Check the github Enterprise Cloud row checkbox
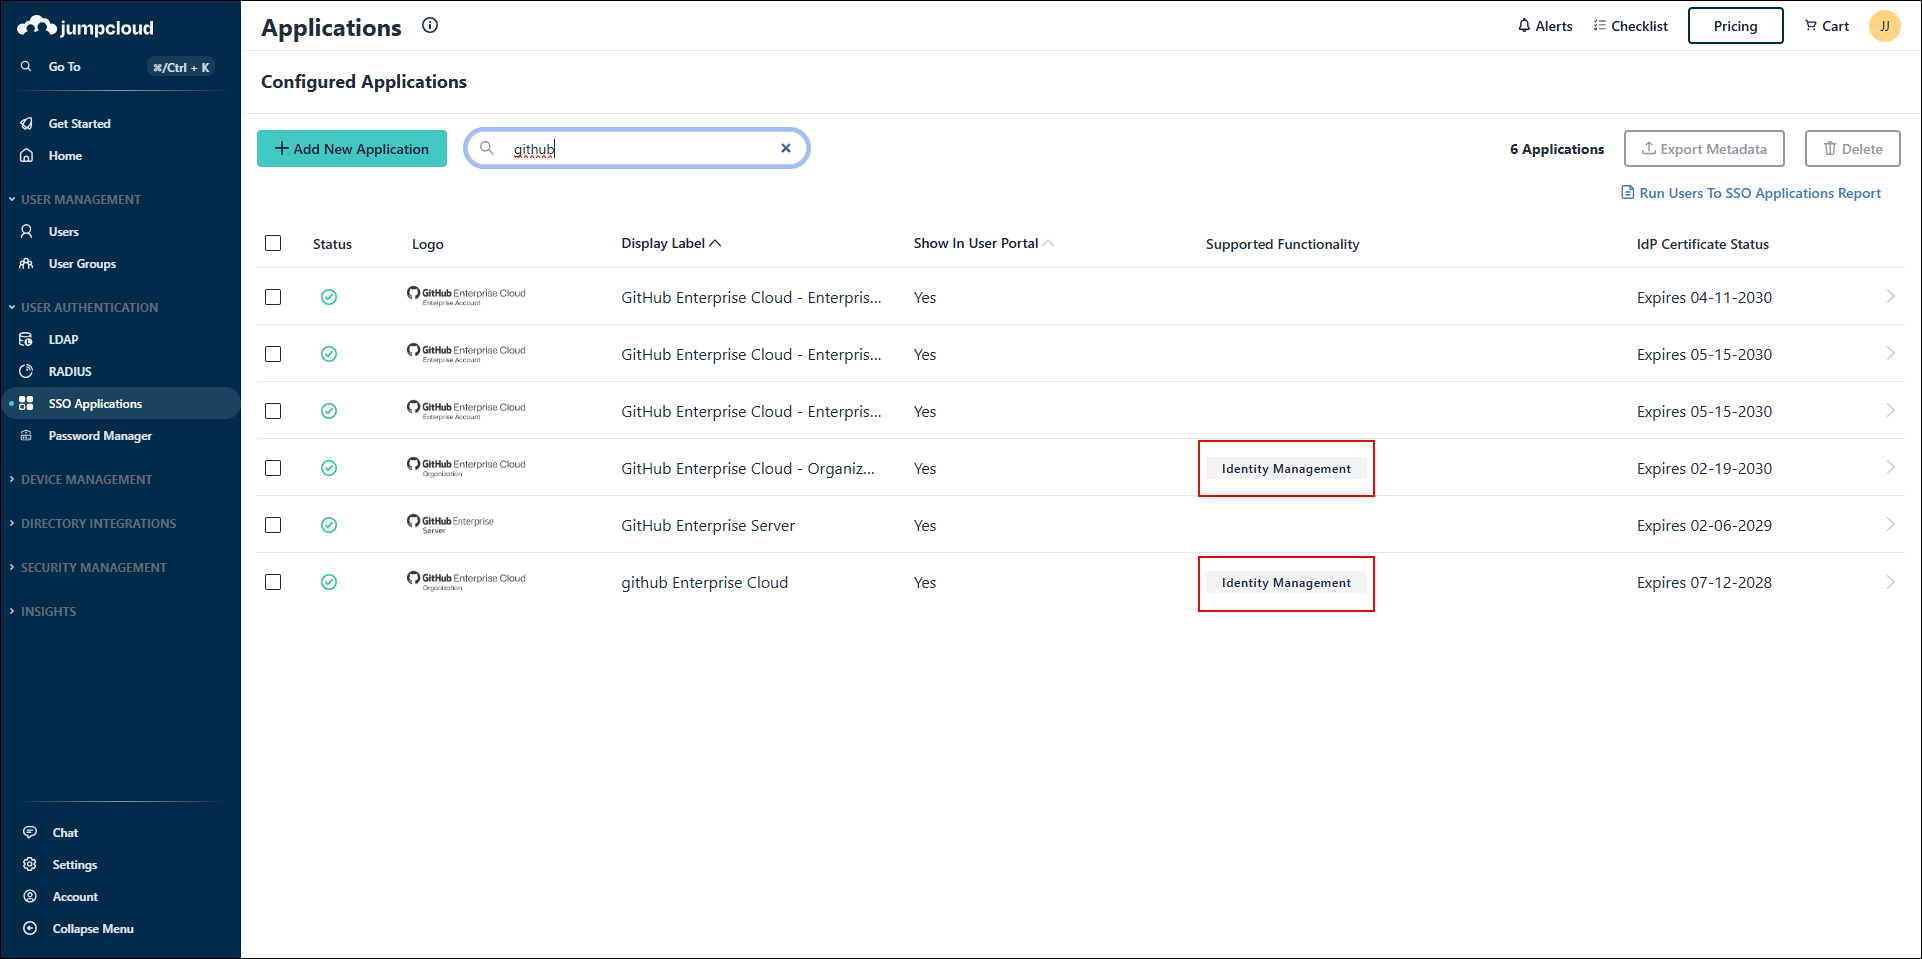This screenshot has height=959, width=1922. [273, 581]
